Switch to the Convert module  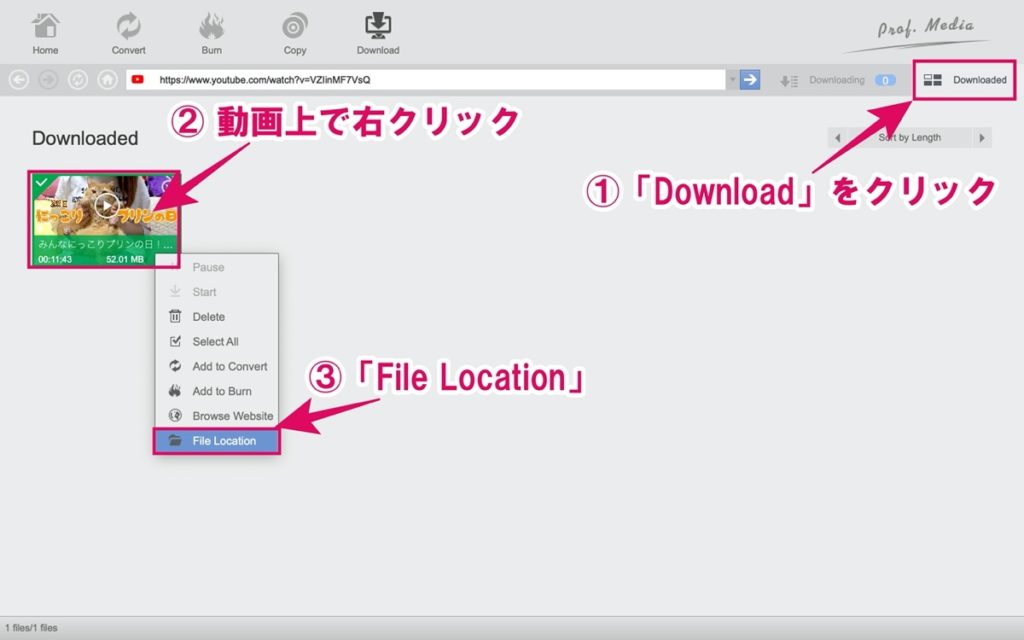click(128, 33)
